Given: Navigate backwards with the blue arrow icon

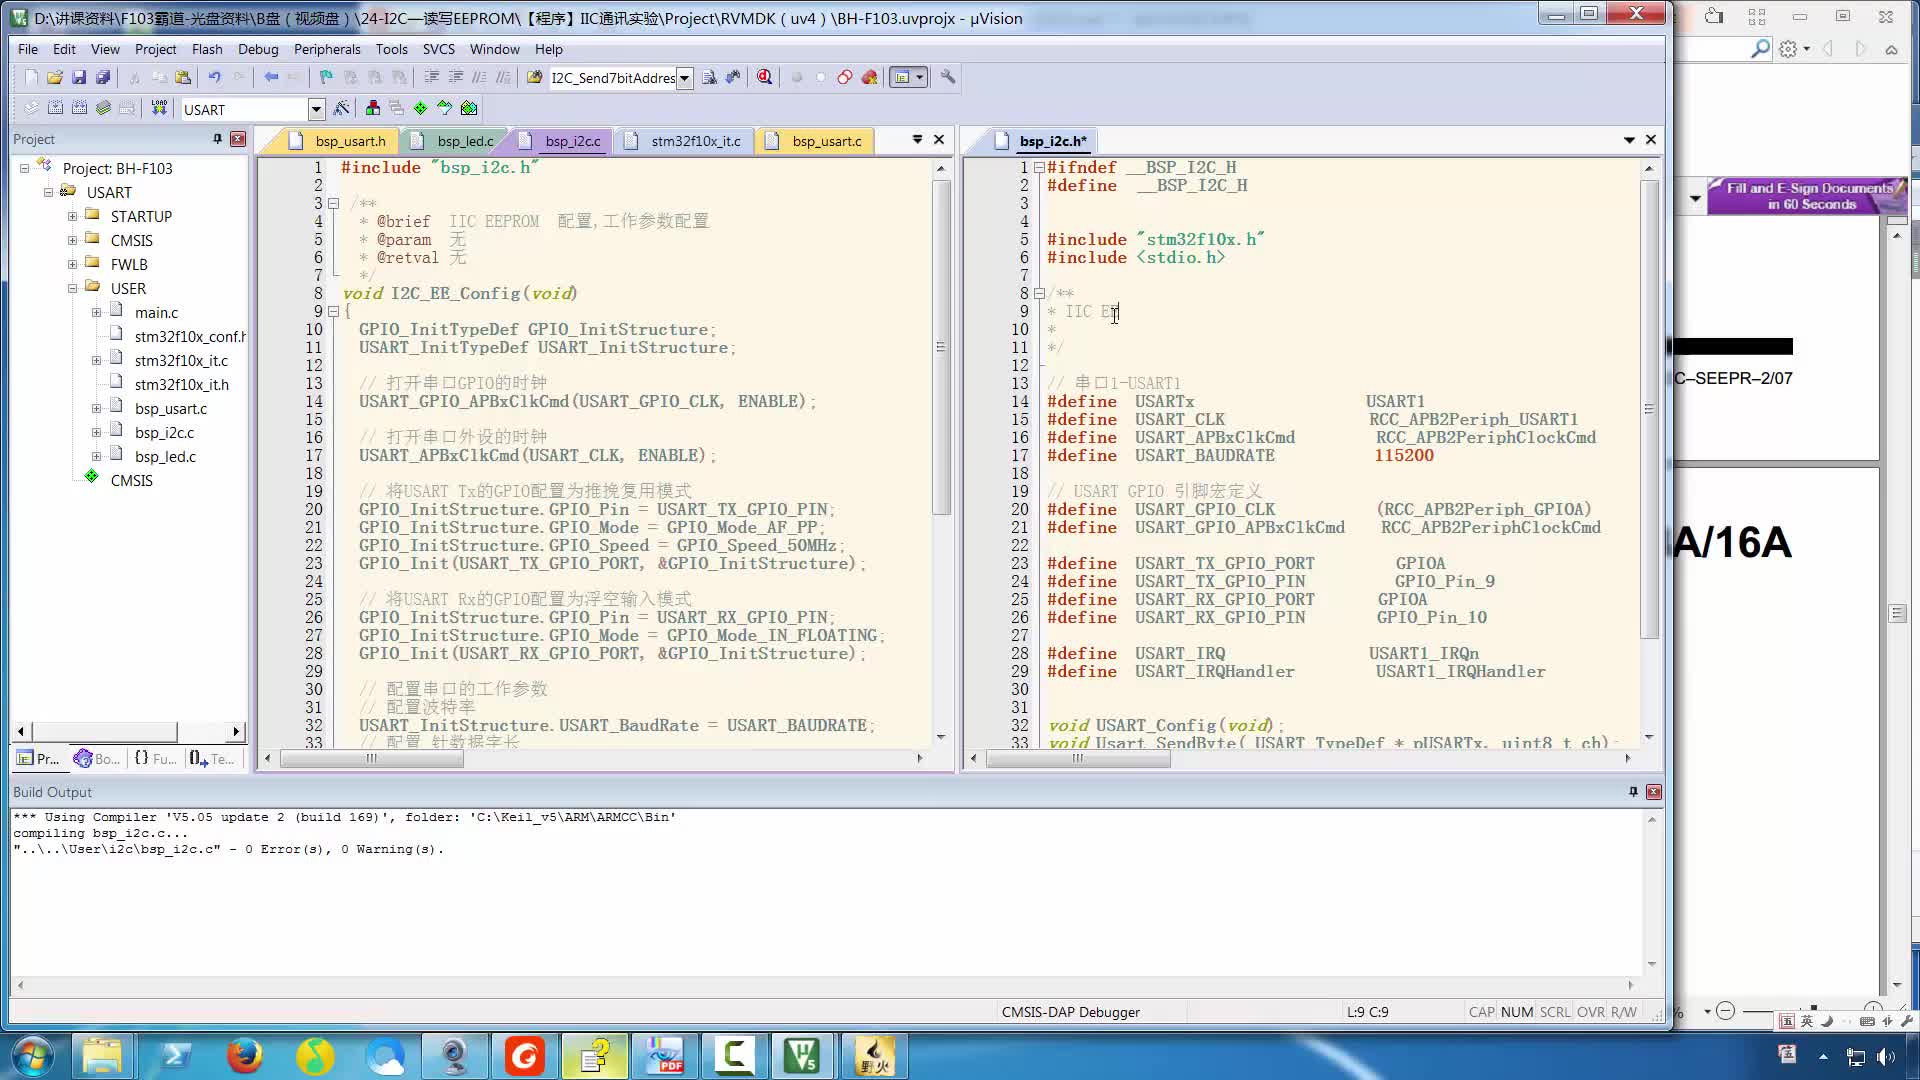Looking at the screenshot, I should [271, 77].
